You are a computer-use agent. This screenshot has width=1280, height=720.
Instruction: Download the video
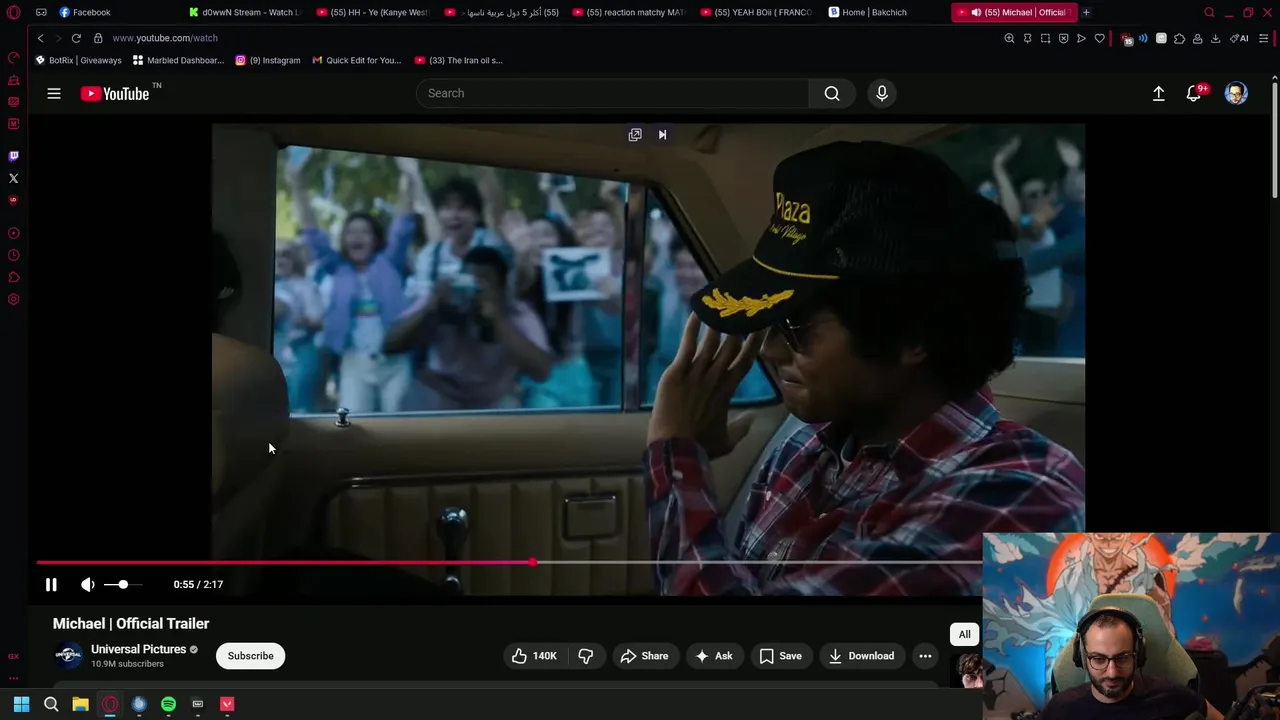[x=861, y=656]
